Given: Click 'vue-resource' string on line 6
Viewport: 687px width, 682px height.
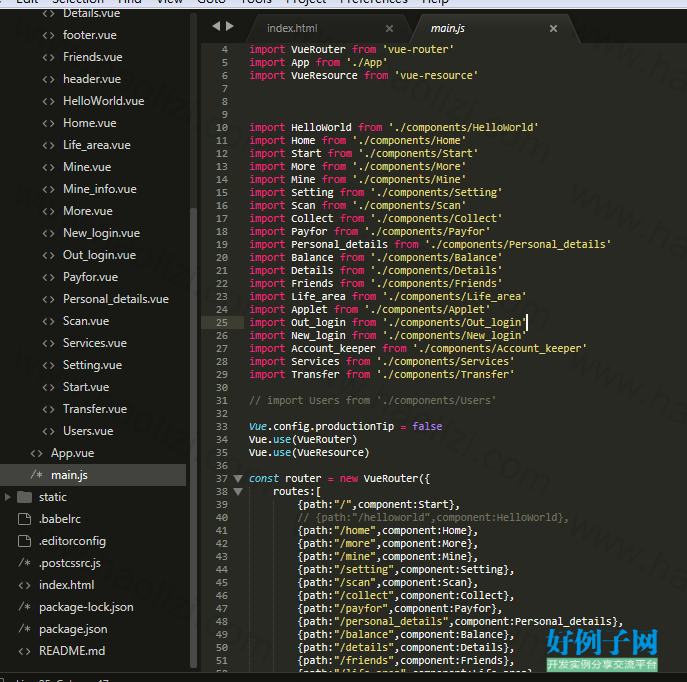Looking at the screenshot, I should (x=436, y=76).
